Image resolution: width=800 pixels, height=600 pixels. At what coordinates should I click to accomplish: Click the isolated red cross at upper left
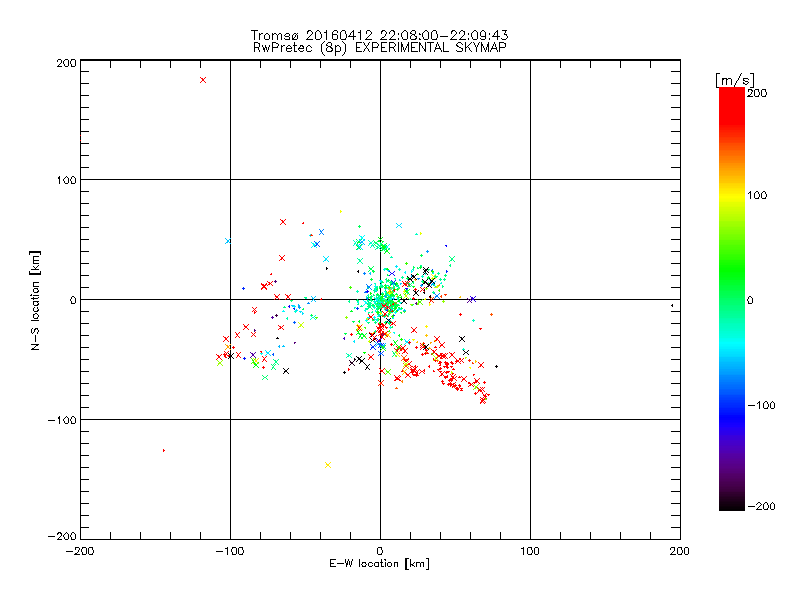(203, 80)
